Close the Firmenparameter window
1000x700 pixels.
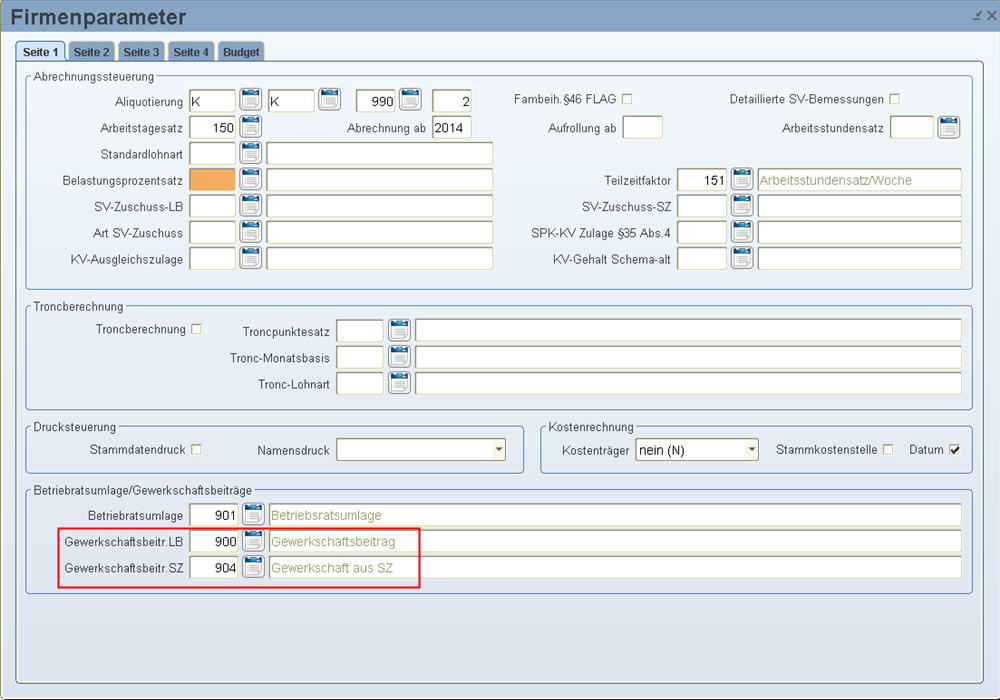pos(992,16)
